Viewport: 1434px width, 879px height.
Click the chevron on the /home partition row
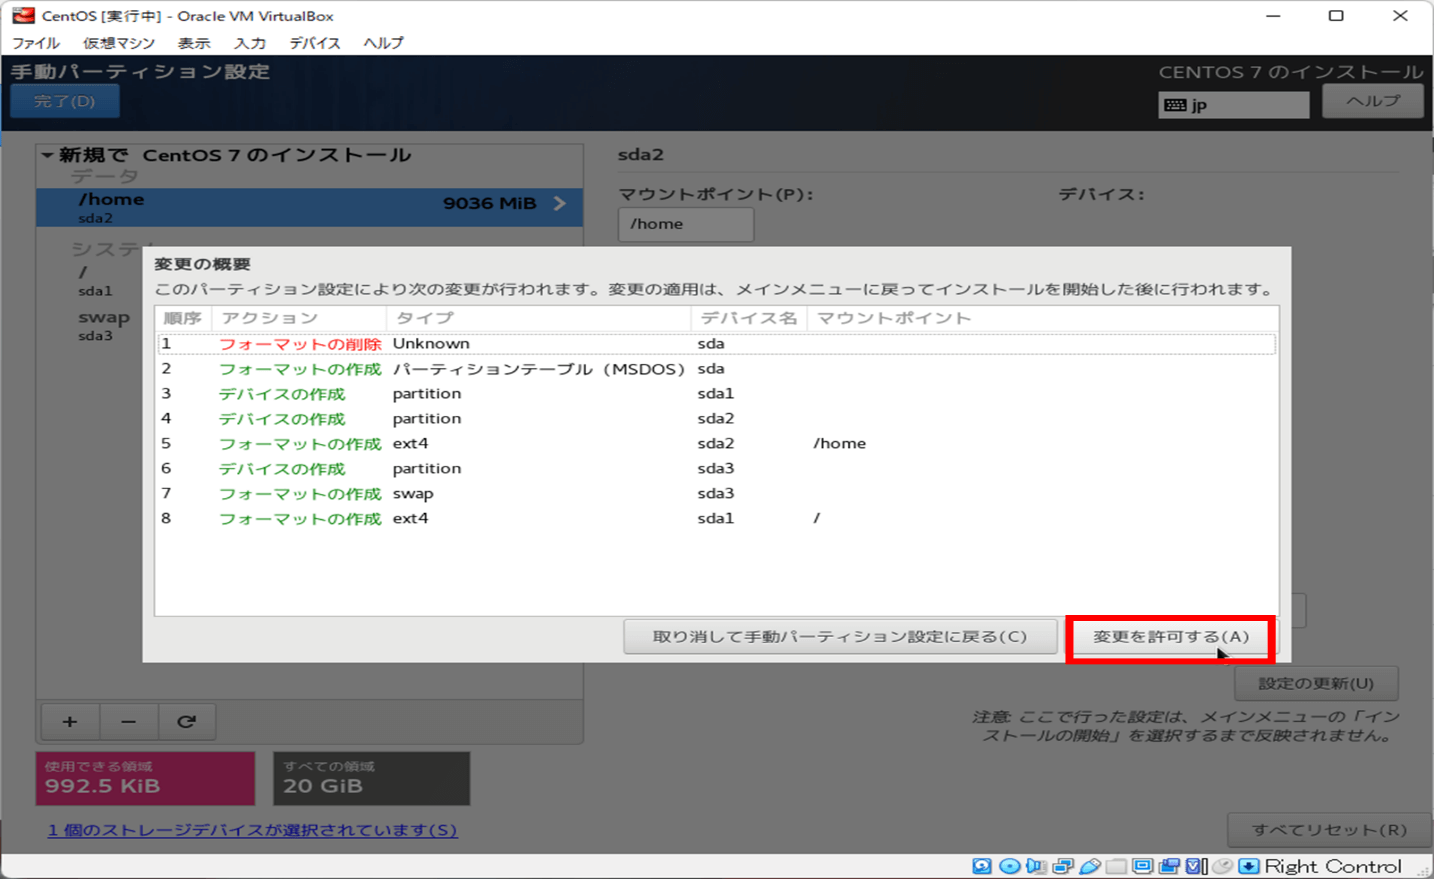click(x=560, y=203)
